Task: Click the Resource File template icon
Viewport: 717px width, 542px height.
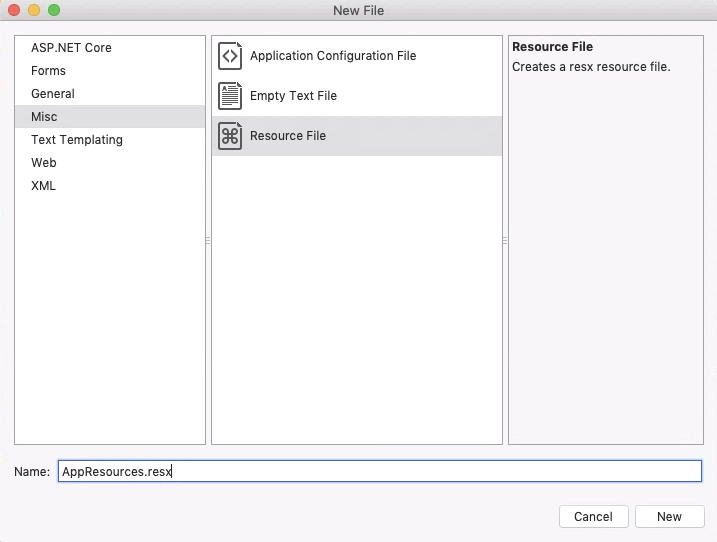Action: (x=230, y=136)
